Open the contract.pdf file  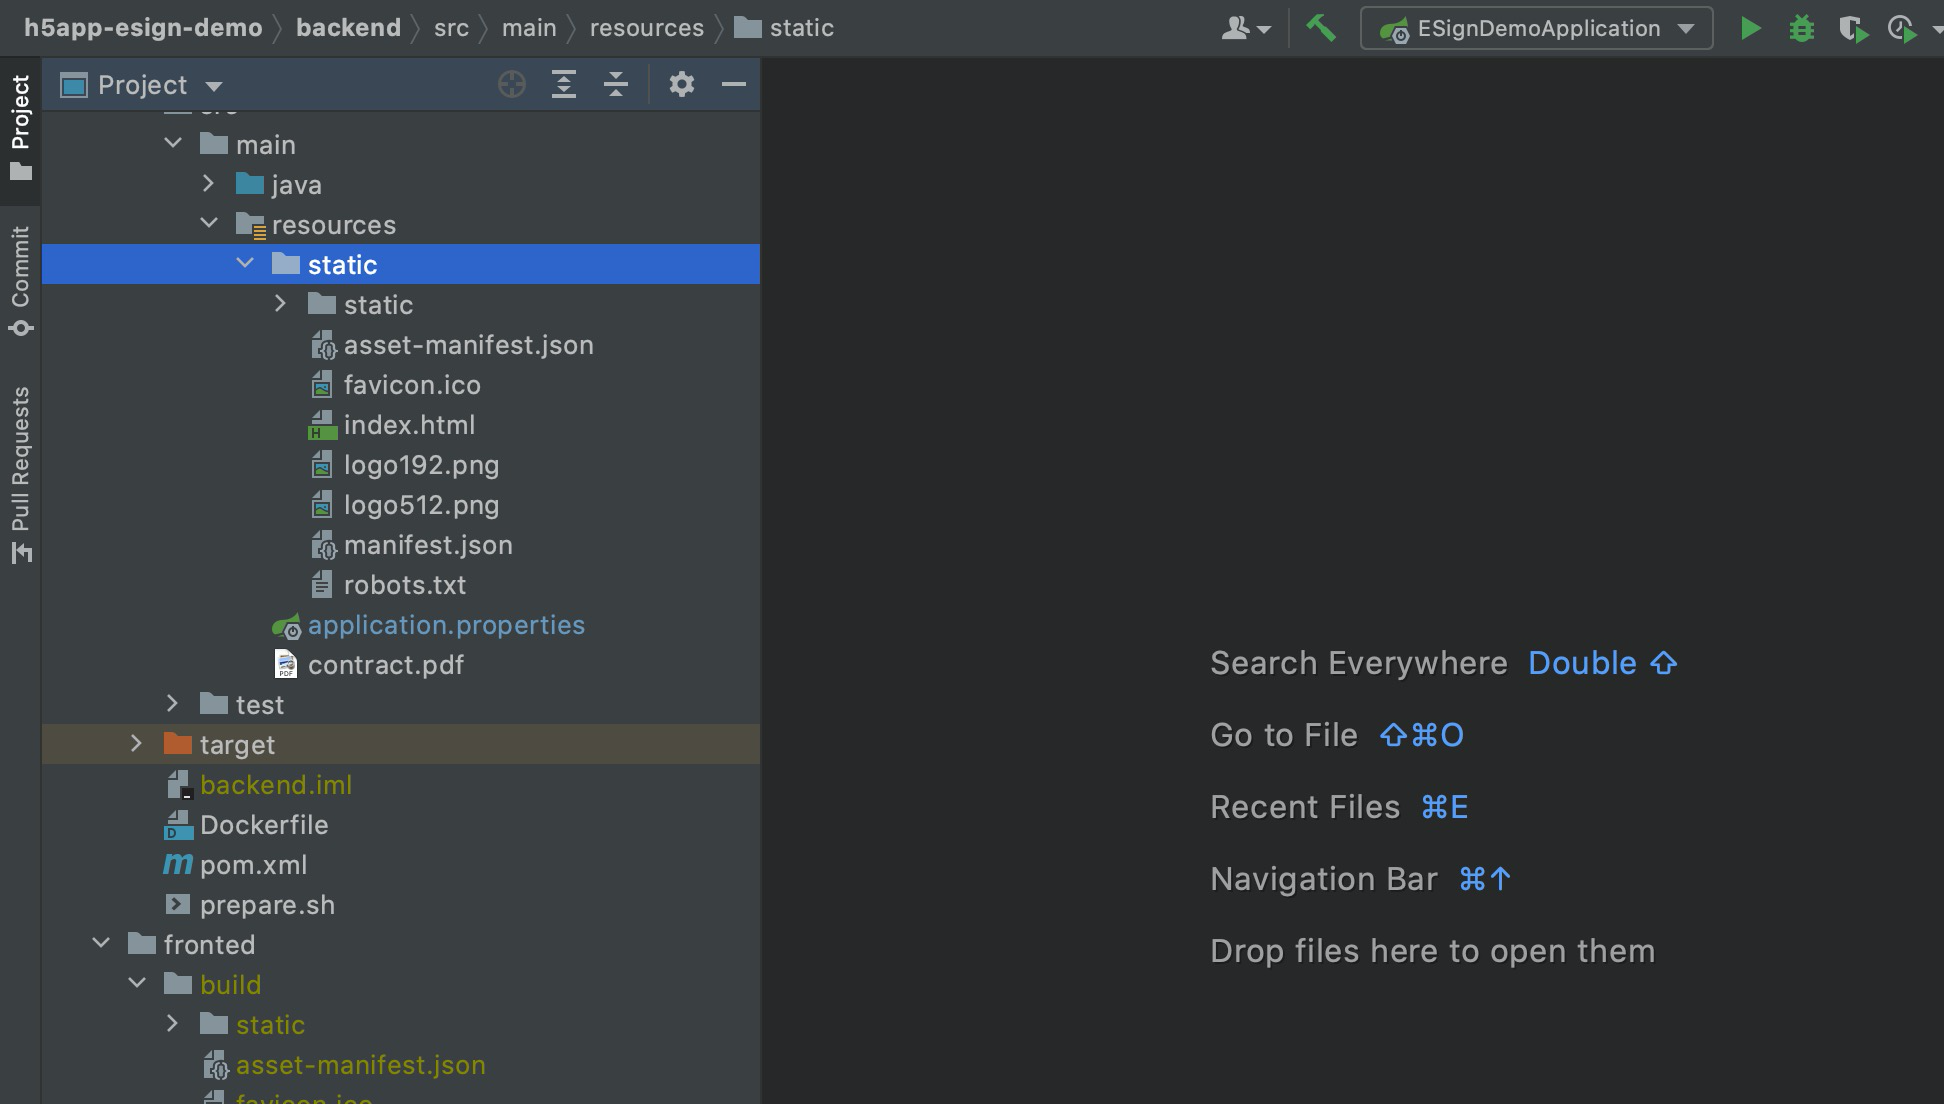[x=385, y=664]
